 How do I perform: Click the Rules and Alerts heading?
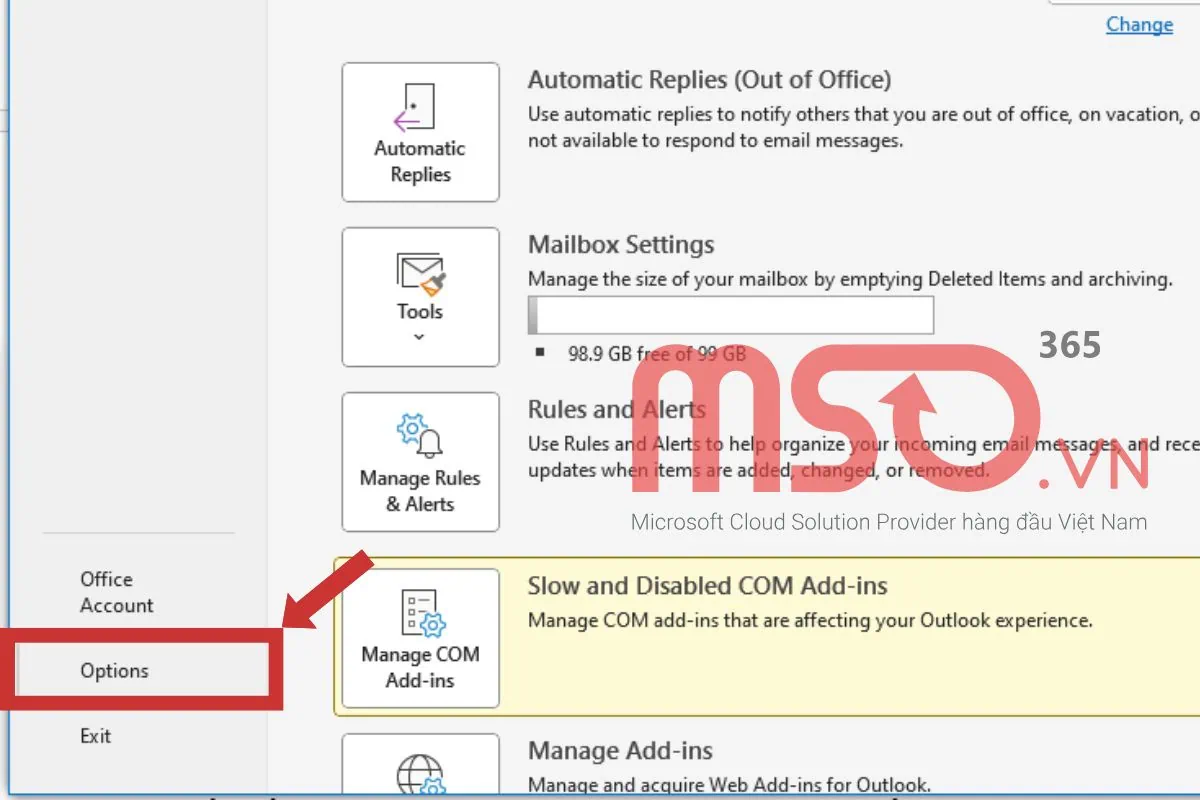pyautogui.click(x=617, y=409)
